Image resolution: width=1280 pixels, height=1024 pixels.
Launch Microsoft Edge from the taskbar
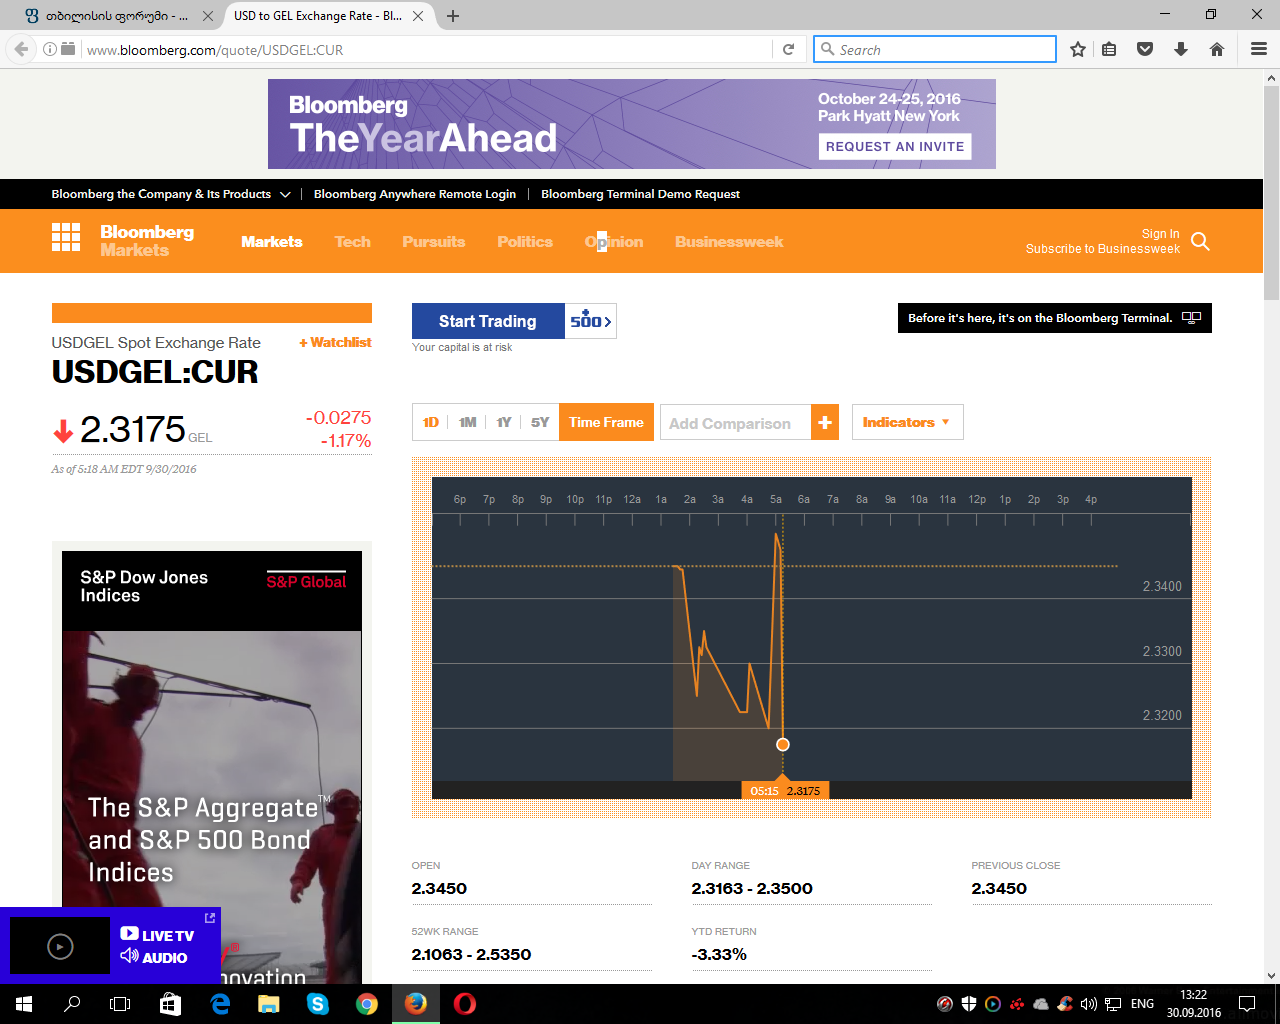(220, 1004)
